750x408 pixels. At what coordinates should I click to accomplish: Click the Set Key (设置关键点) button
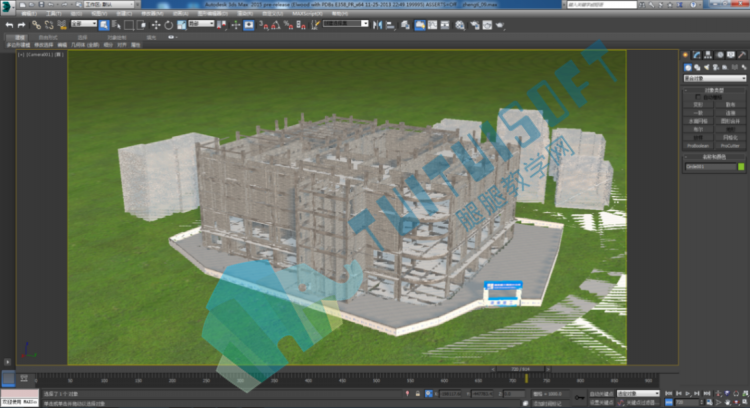(601, 402)
